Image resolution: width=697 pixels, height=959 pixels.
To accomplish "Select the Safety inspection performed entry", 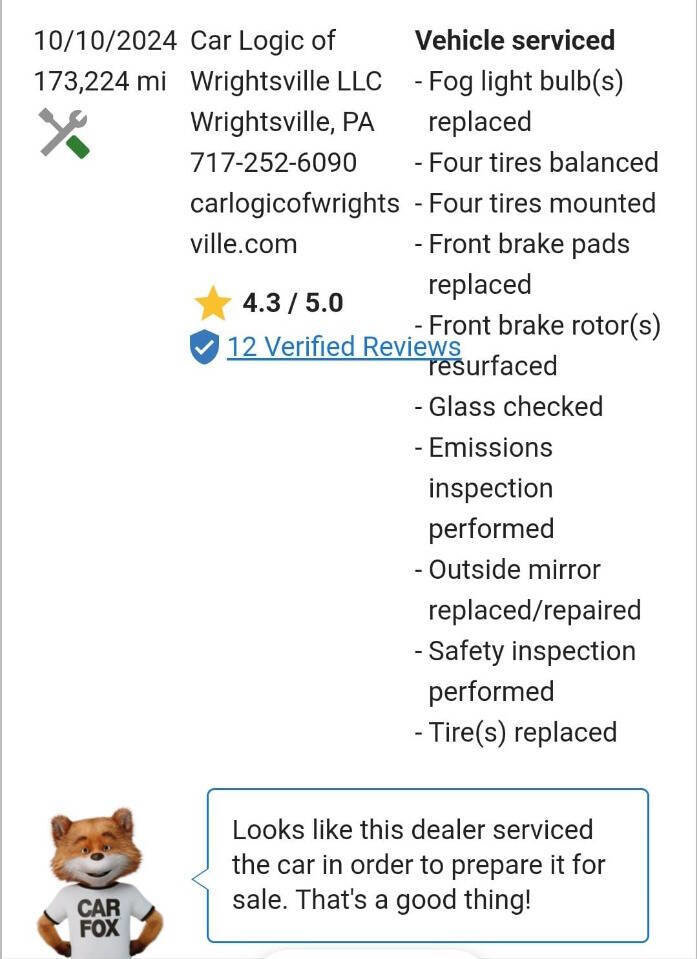I will 530,671.
